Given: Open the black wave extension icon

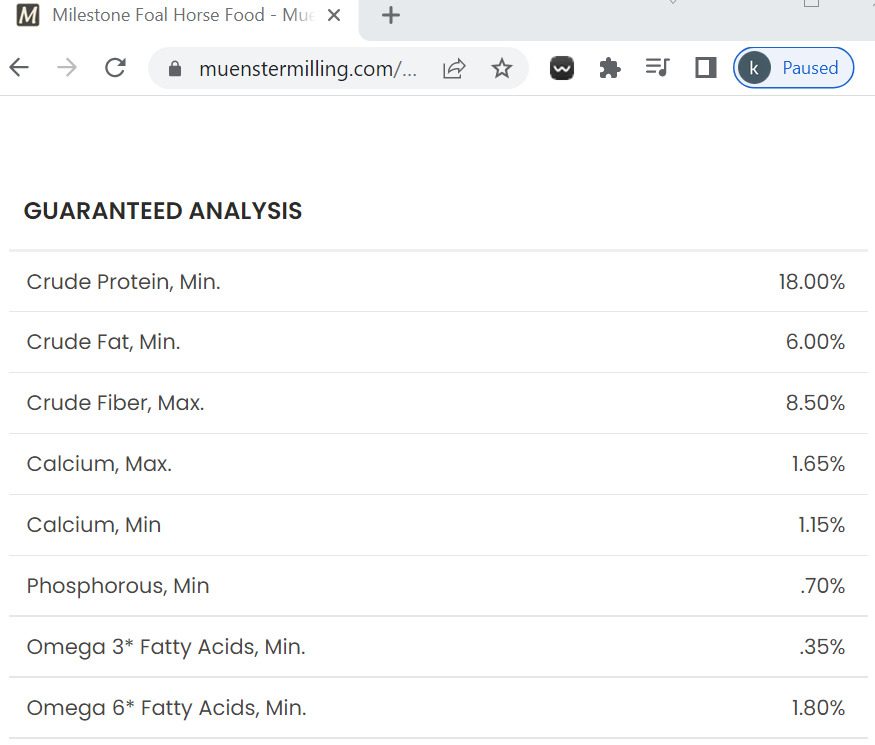Looking at the screenshot, I should click(562, 68).
